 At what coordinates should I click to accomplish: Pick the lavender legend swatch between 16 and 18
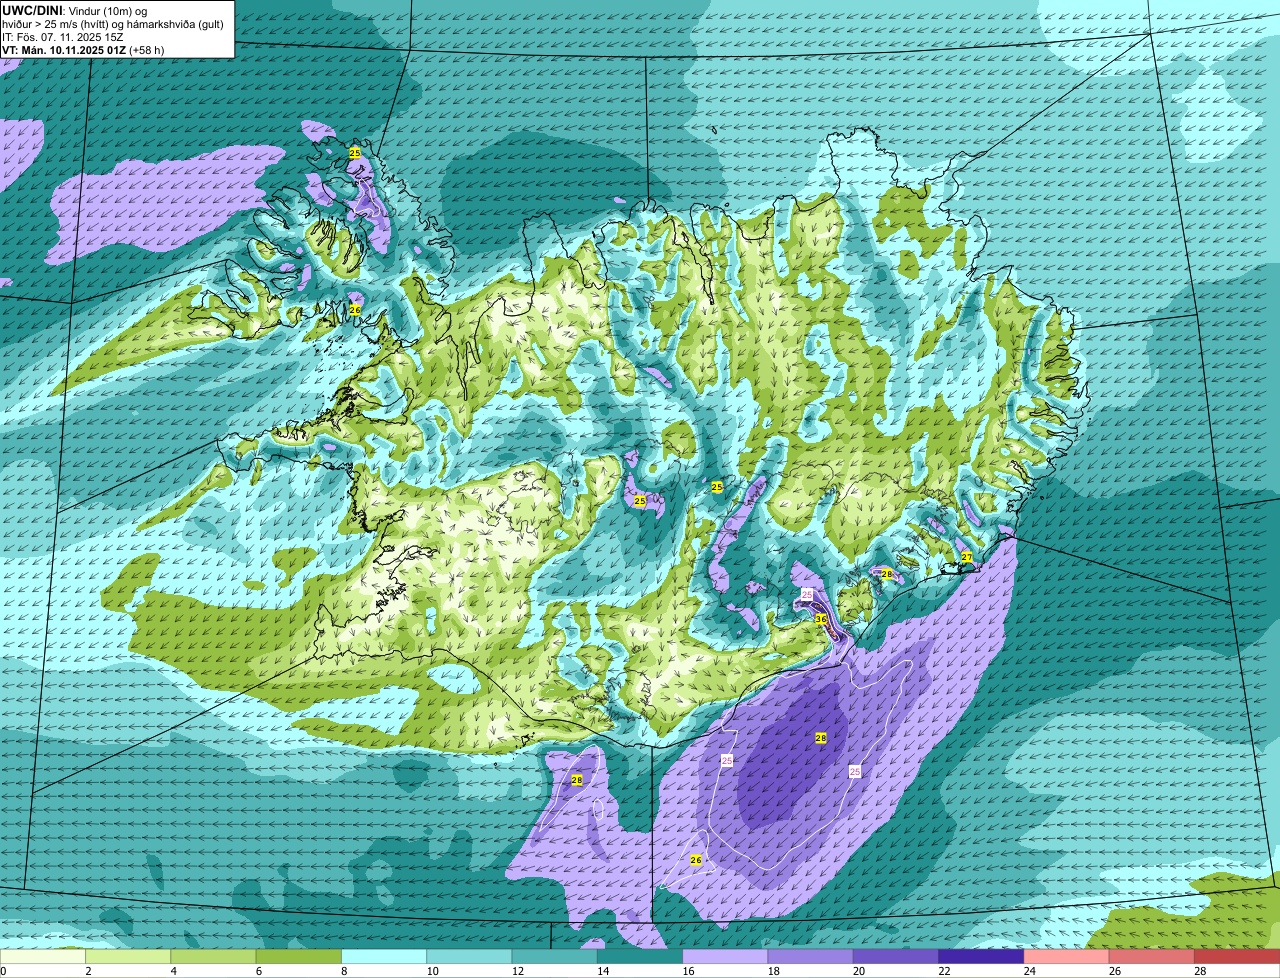coord(725,957)
